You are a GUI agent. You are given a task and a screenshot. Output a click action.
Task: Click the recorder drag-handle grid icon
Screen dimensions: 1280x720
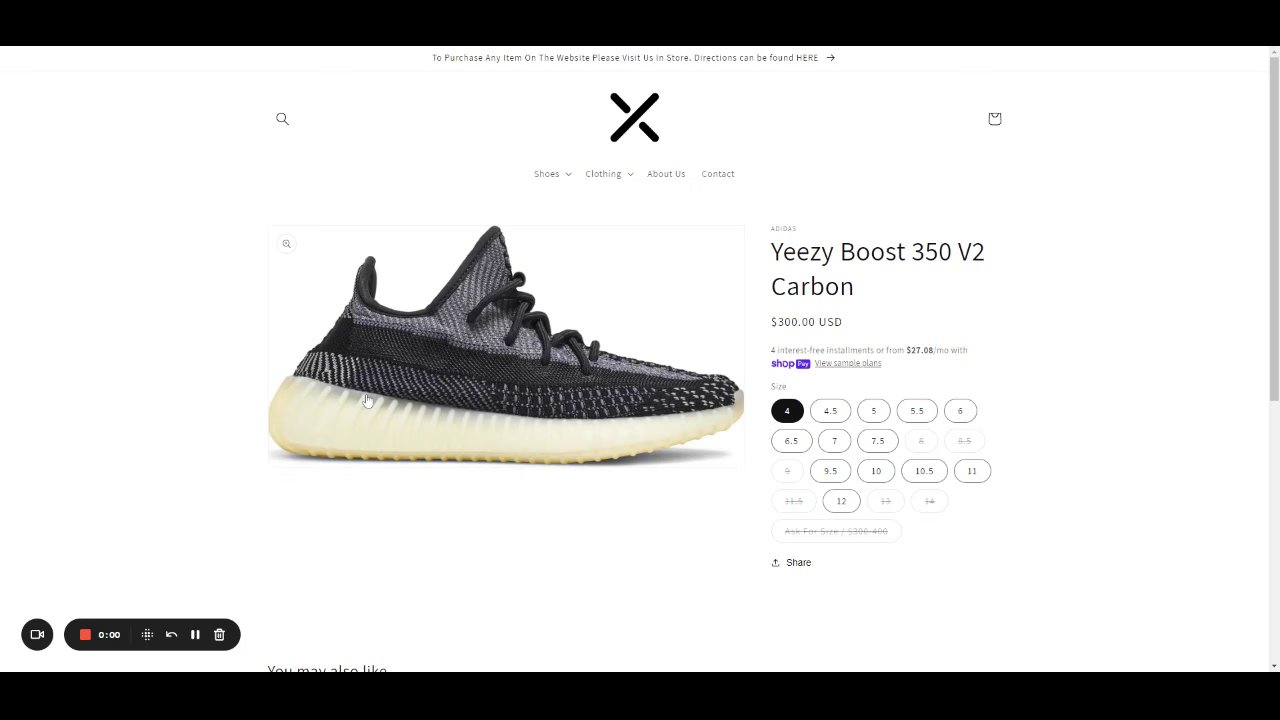[147, 634]
